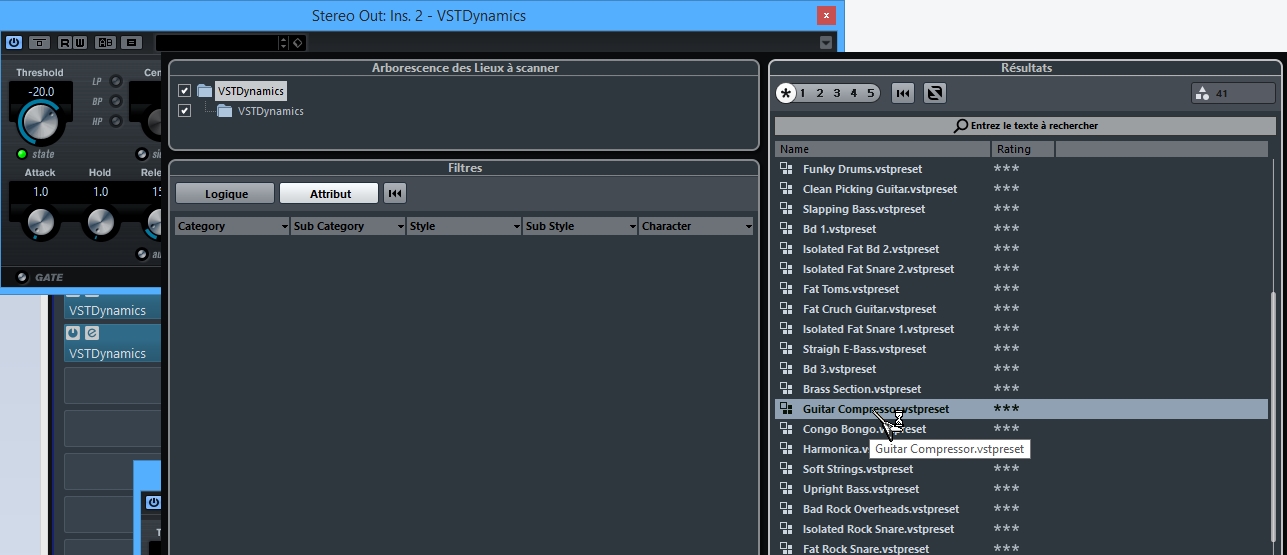Toggle the GATE module on/off button
The image size is (1287, 555).
22,277
